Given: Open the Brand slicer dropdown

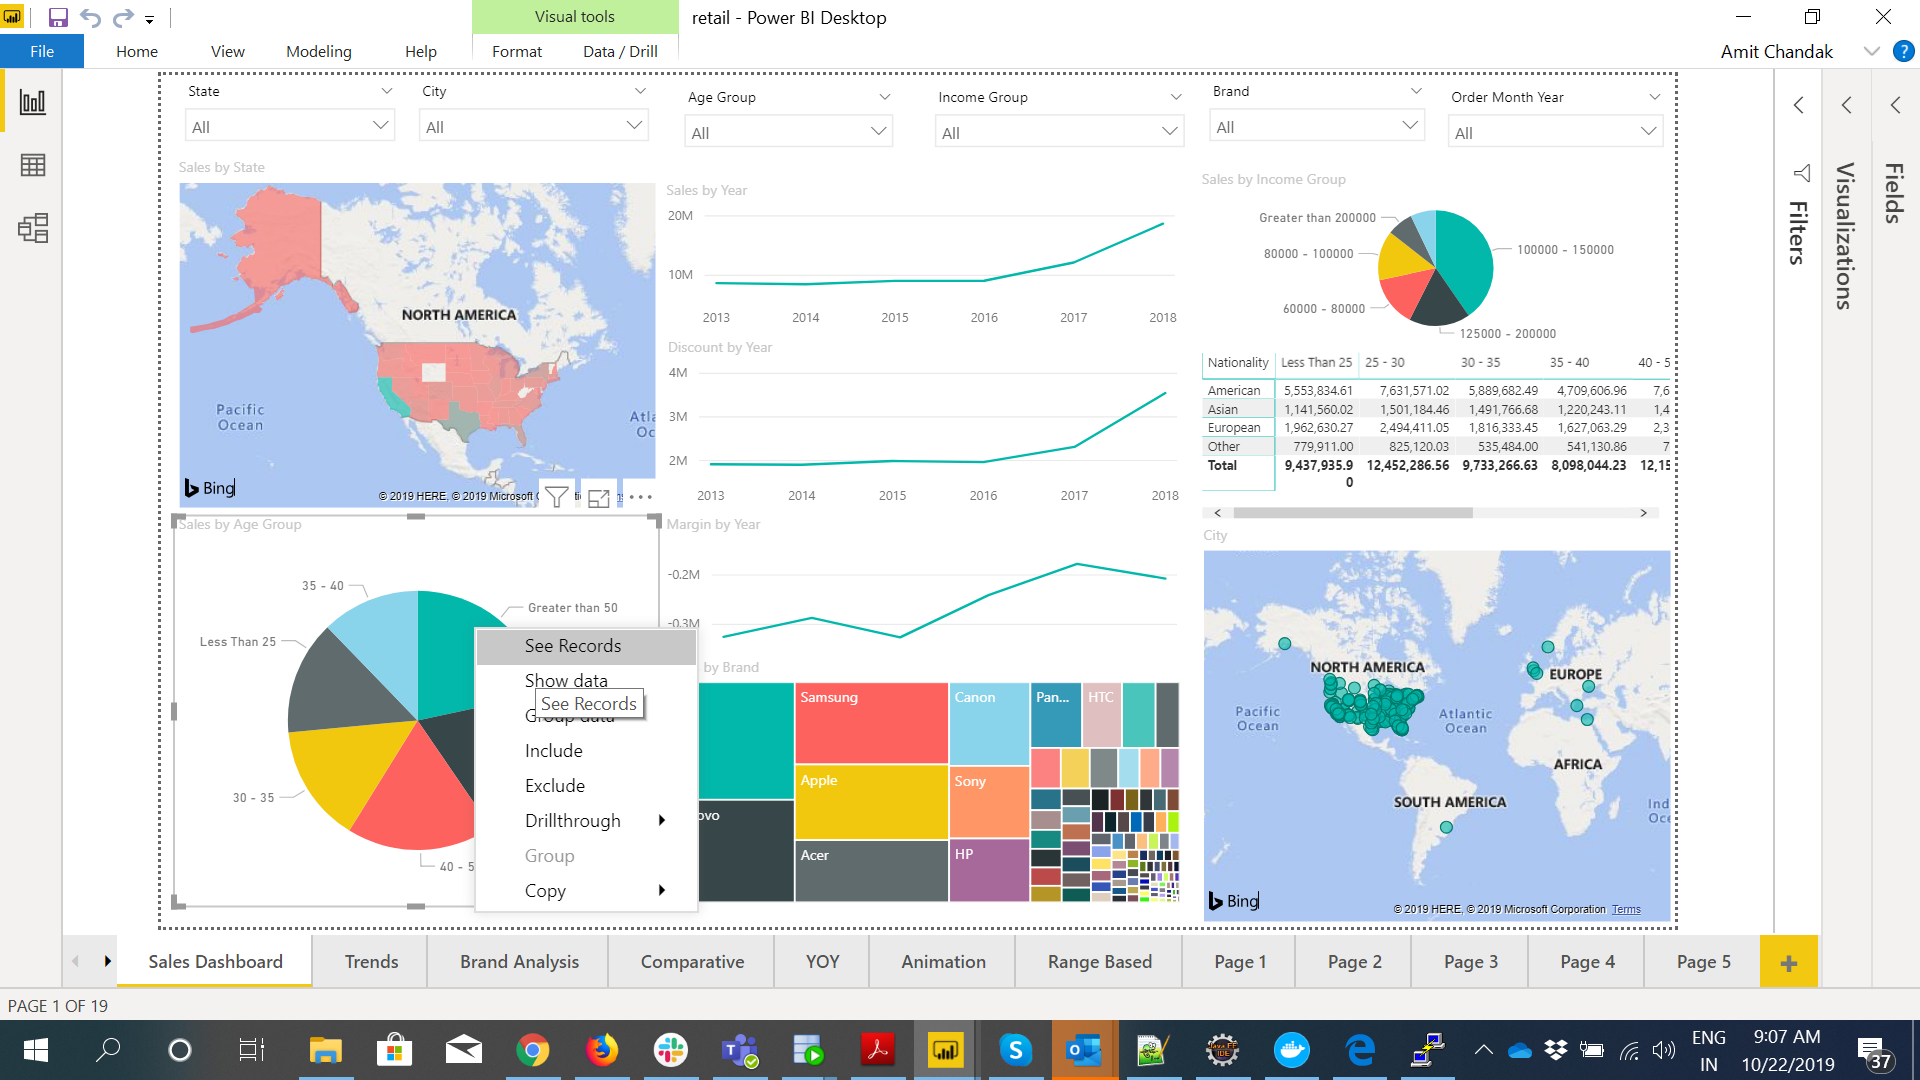Looking at the screenshot, I should (x=1317, y=127).
